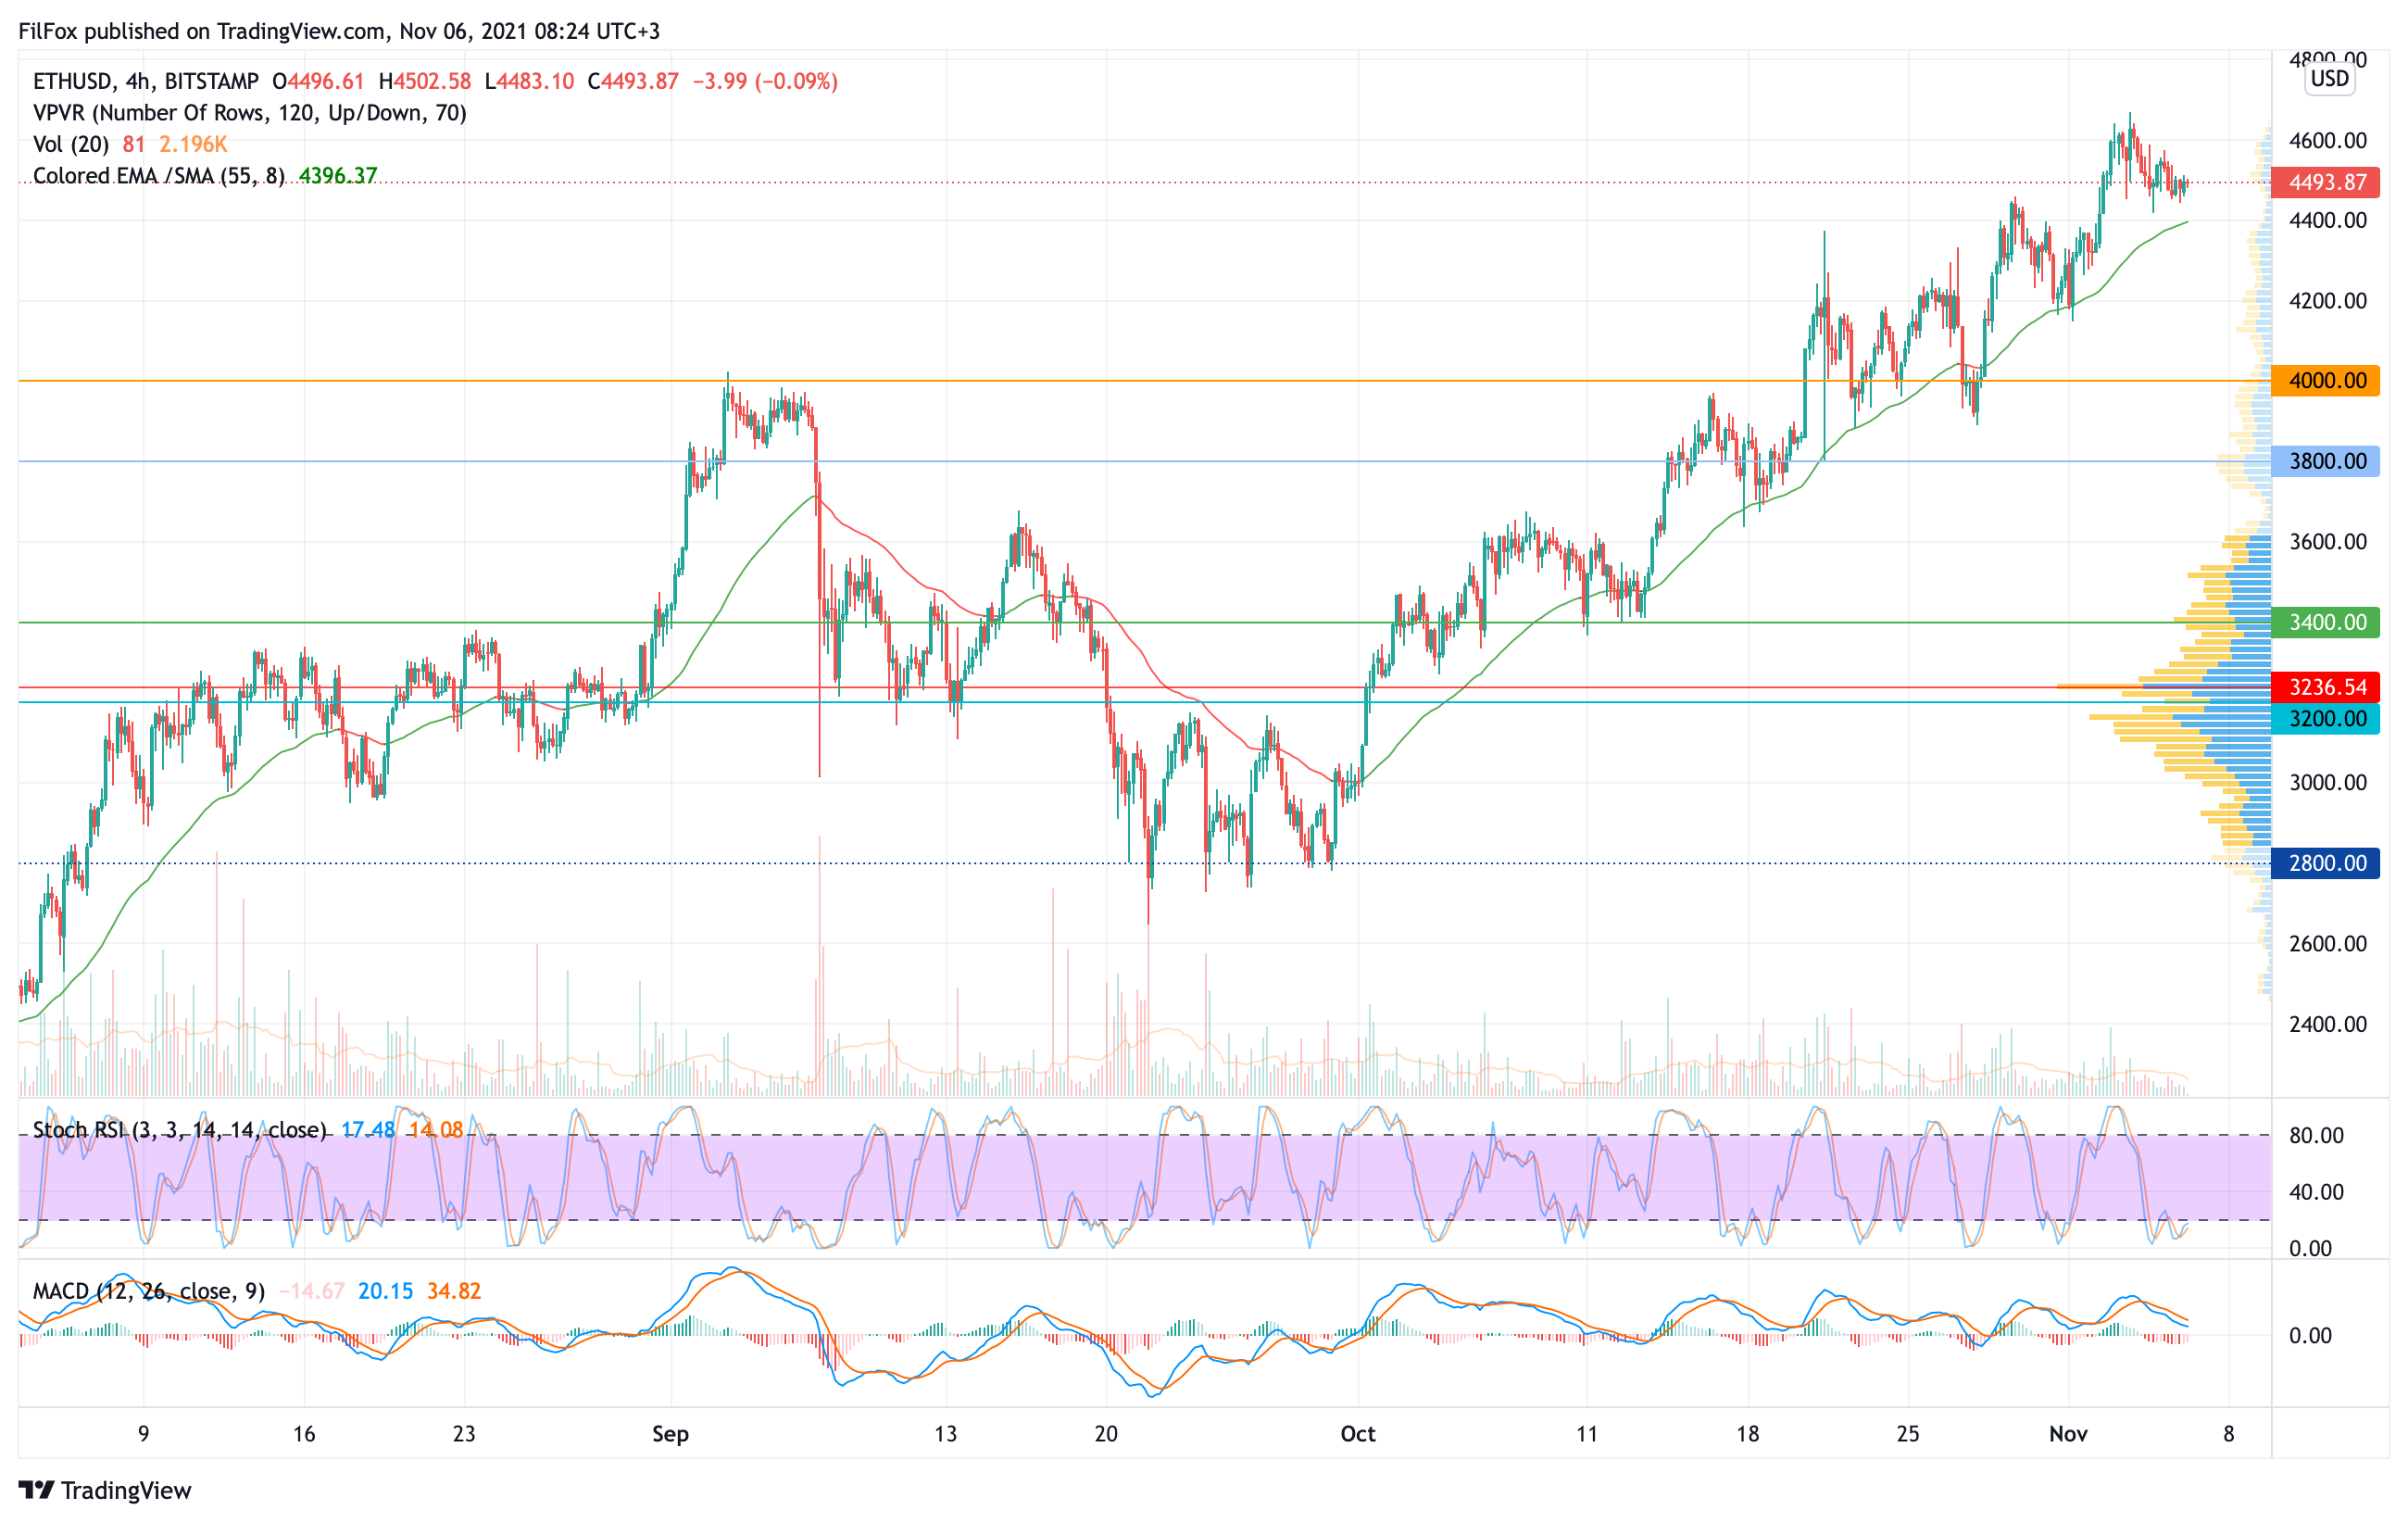Click current price label 4493.87
The image size is (2408, 1523).
coord(2326,182)
